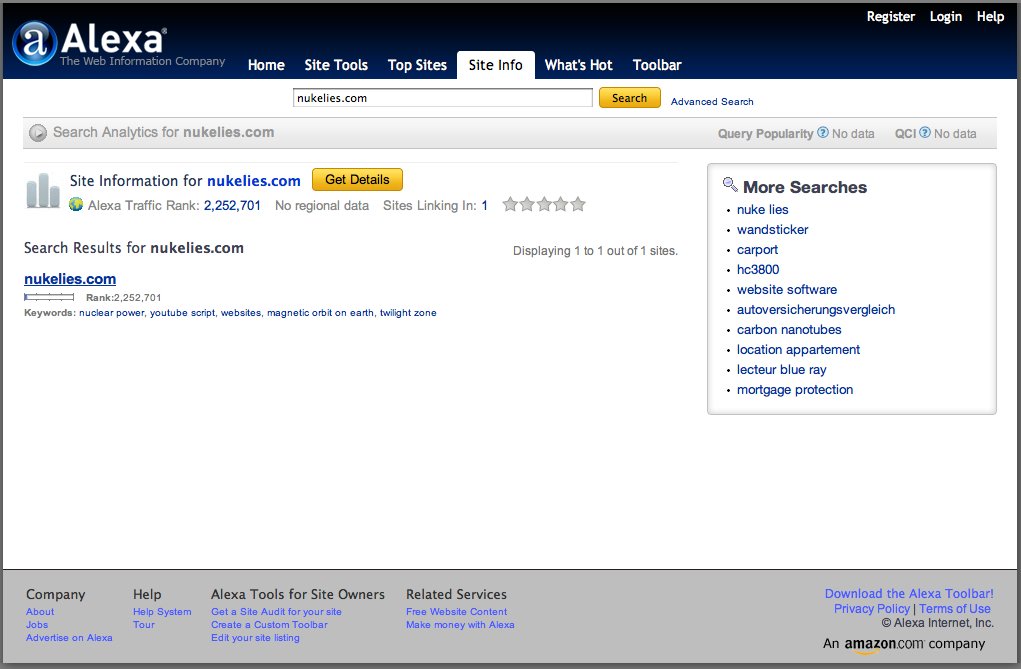Click into the search box containing nukelies.com
Image resolution: width=1021 pixels, height=669 pixels.
[x=443, y=98]
